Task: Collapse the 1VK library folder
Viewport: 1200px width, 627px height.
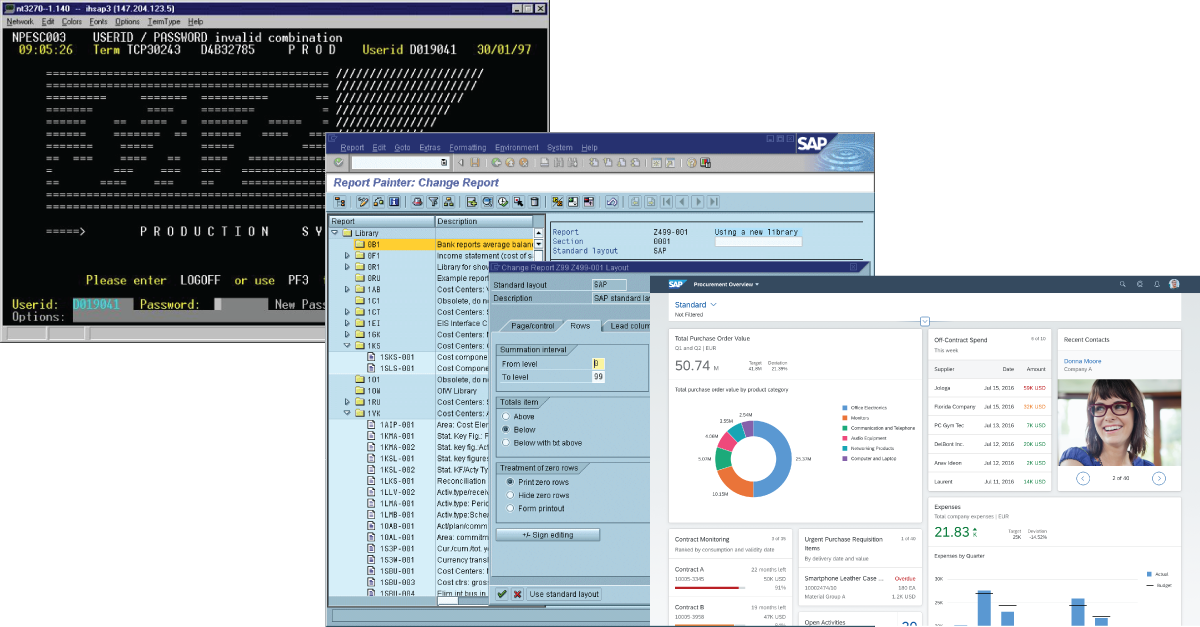Action: [x=348, y=413]
